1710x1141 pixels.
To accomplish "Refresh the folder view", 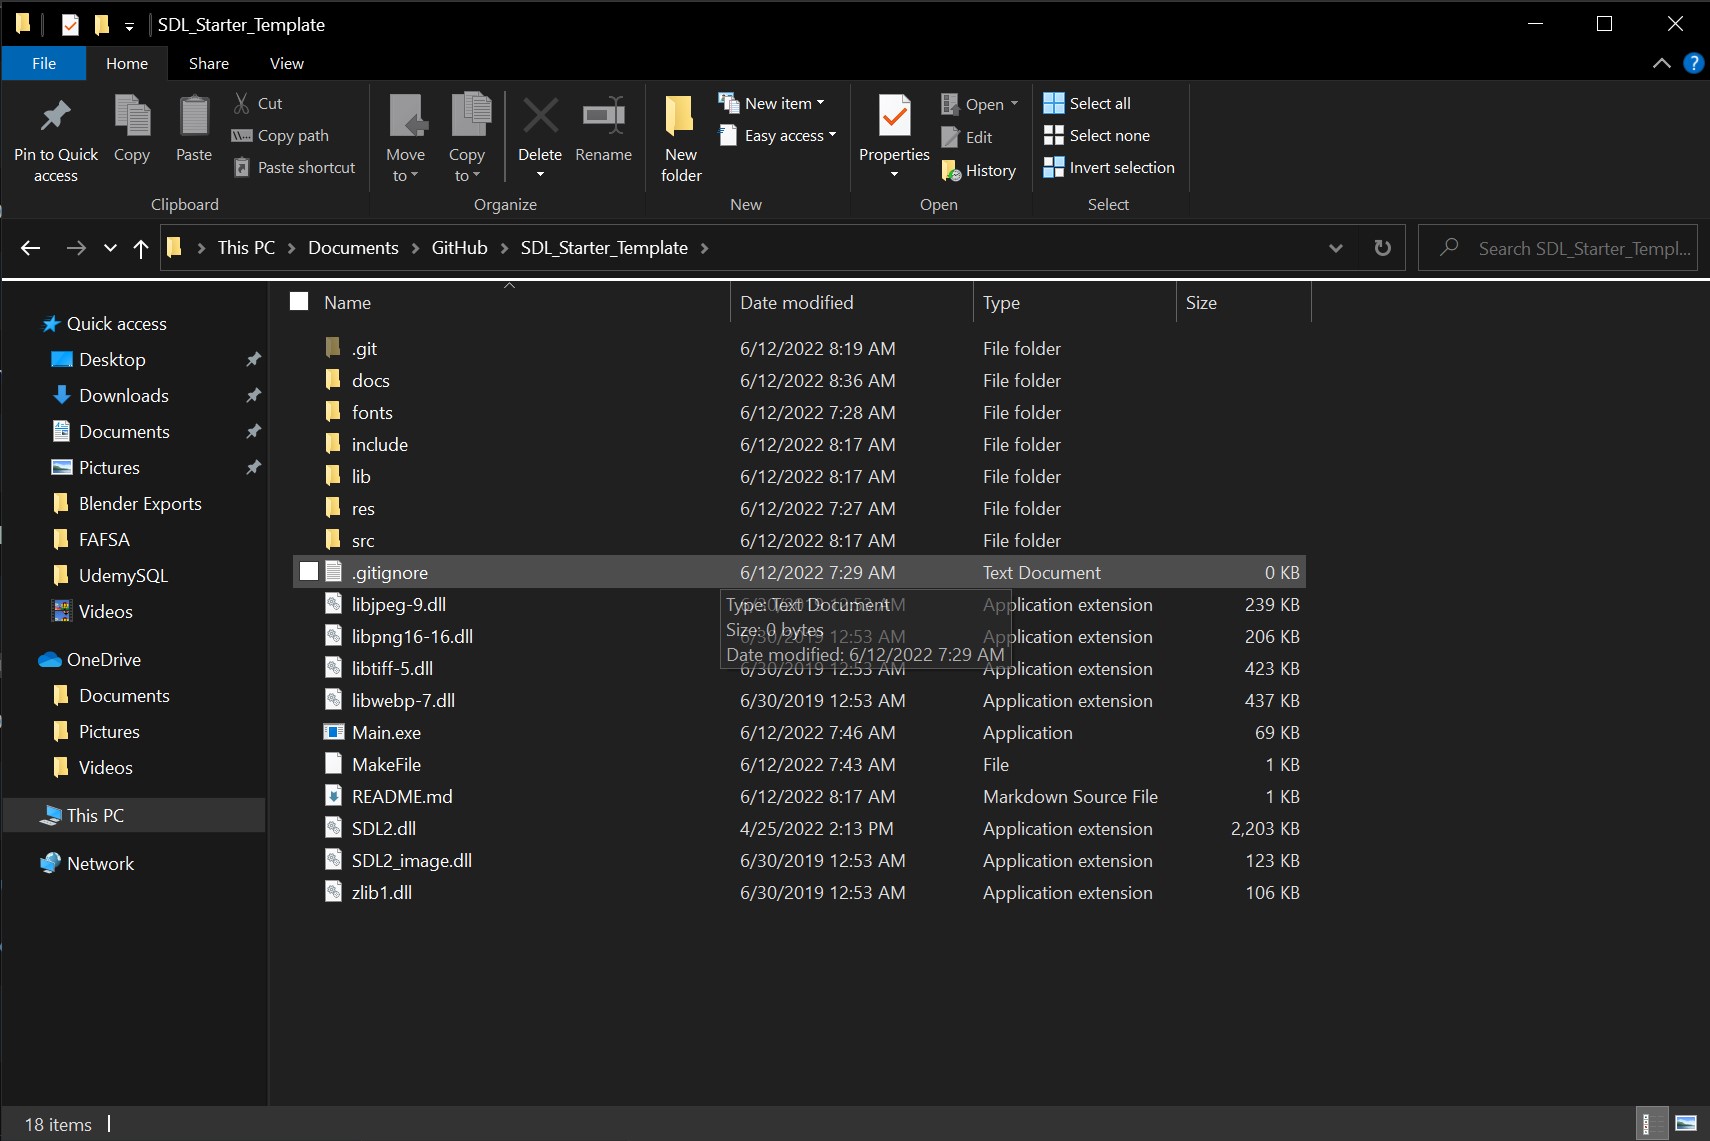I will pos(1382,248).
